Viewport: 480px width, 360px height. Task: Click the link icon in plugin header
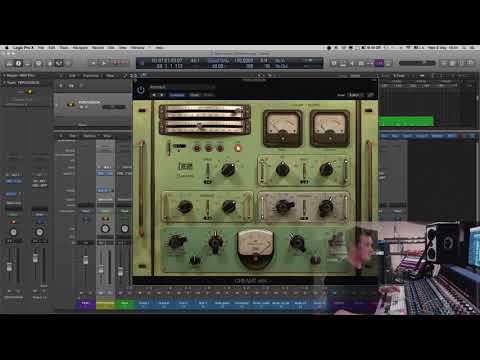(370, 95)
